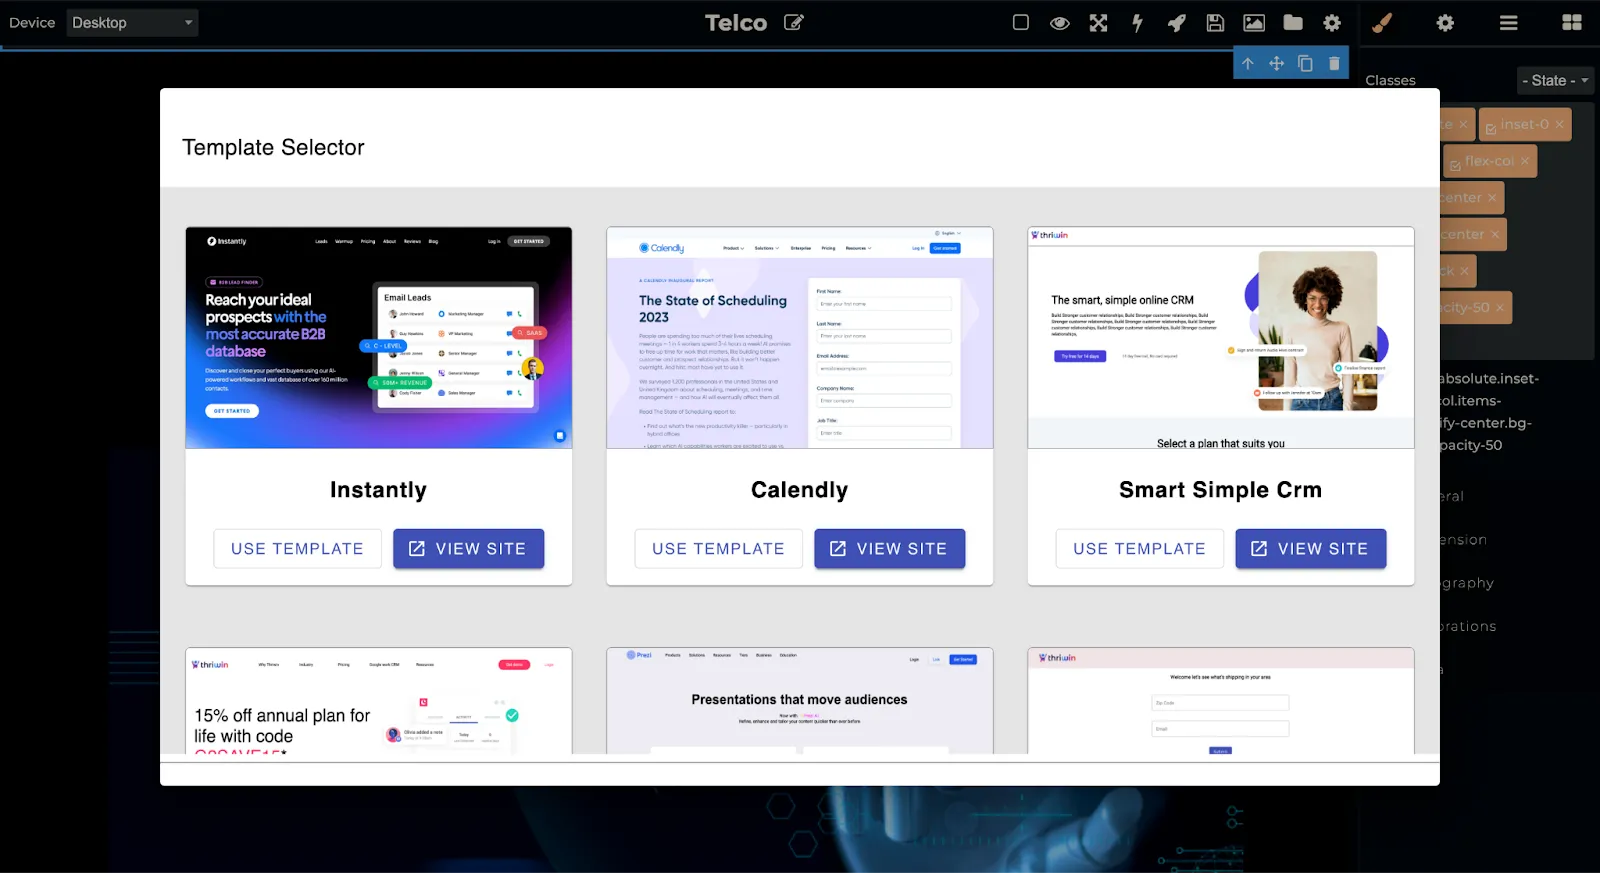The width and height of the screenshot is (1600, 873).
Task: Click the Instantly template title text
Action: click(x=379, y=490)
